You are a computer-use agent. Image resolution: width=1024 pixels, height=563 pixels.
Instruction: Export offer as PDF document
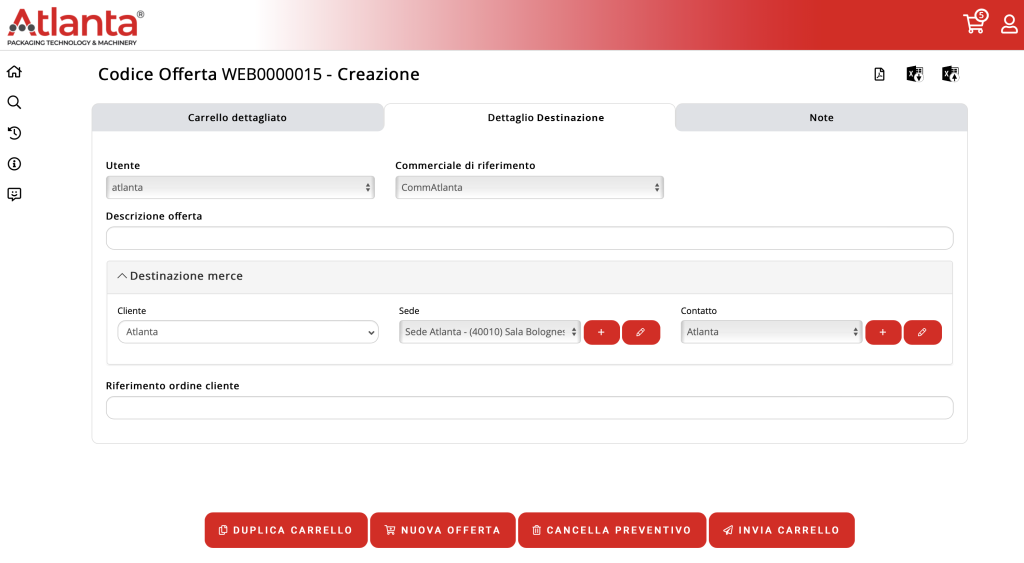coord(880,74)
